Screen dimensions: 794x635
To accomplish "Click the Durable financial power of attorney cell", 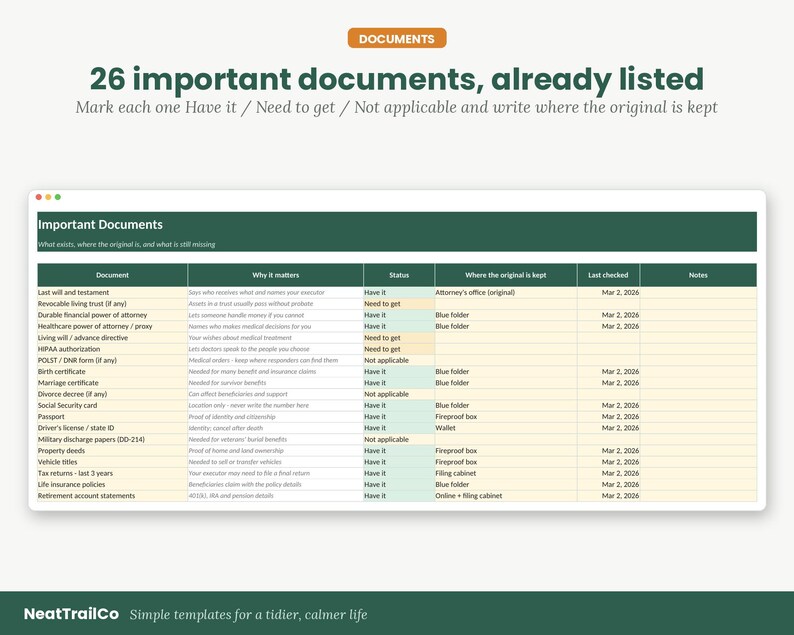I will pyautogui.click(x=112, y=315).
